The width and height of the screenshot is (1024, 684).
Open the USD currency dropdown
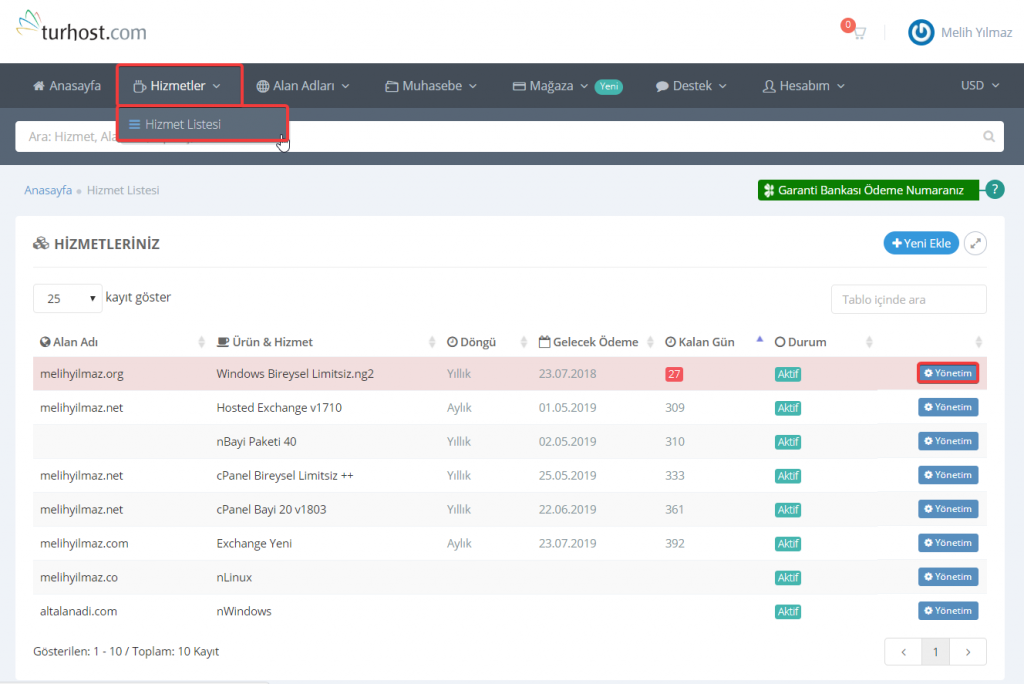[x=979, y=86]
